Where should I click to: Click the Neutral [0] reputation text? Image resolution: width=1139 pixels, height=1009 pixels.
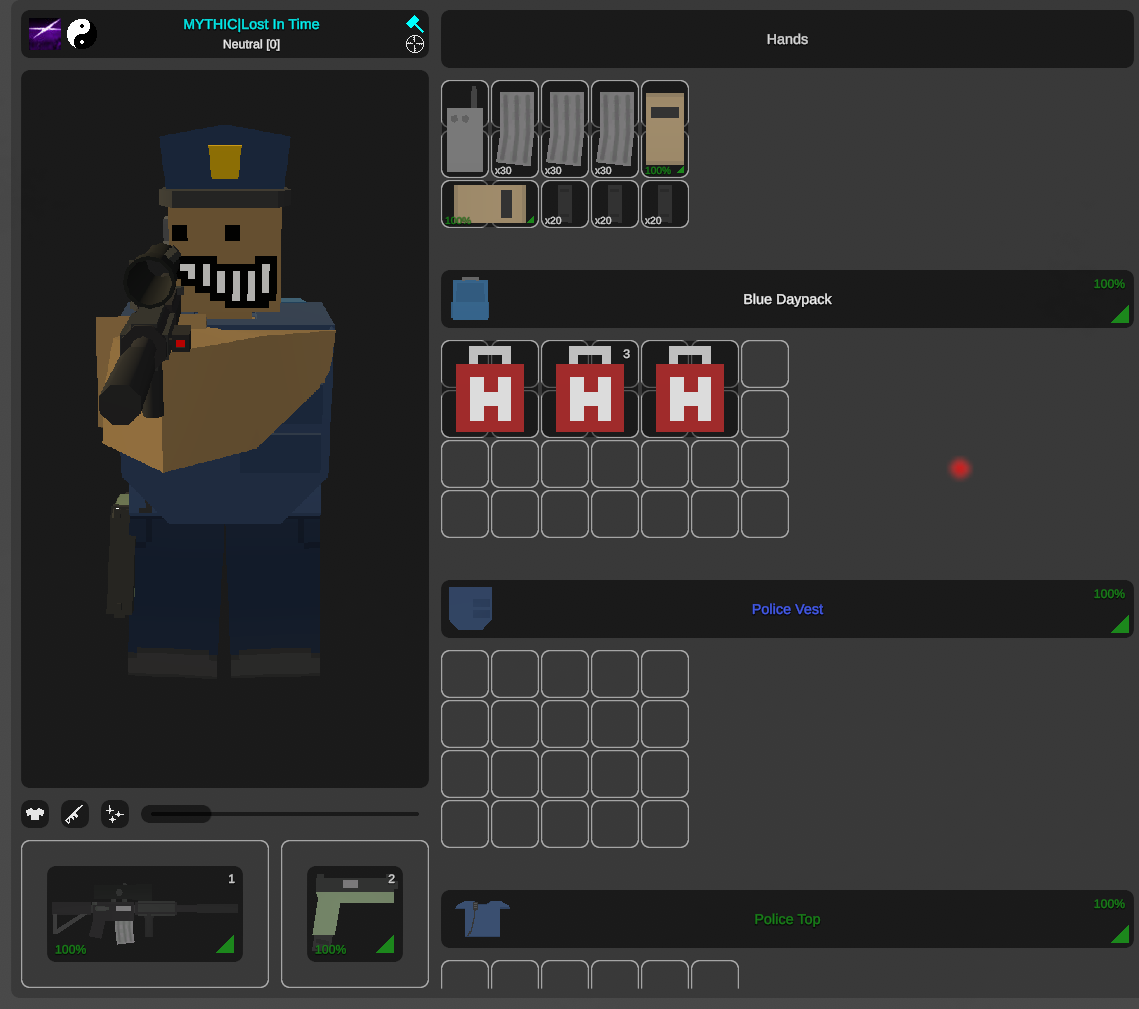pos(251,44)
